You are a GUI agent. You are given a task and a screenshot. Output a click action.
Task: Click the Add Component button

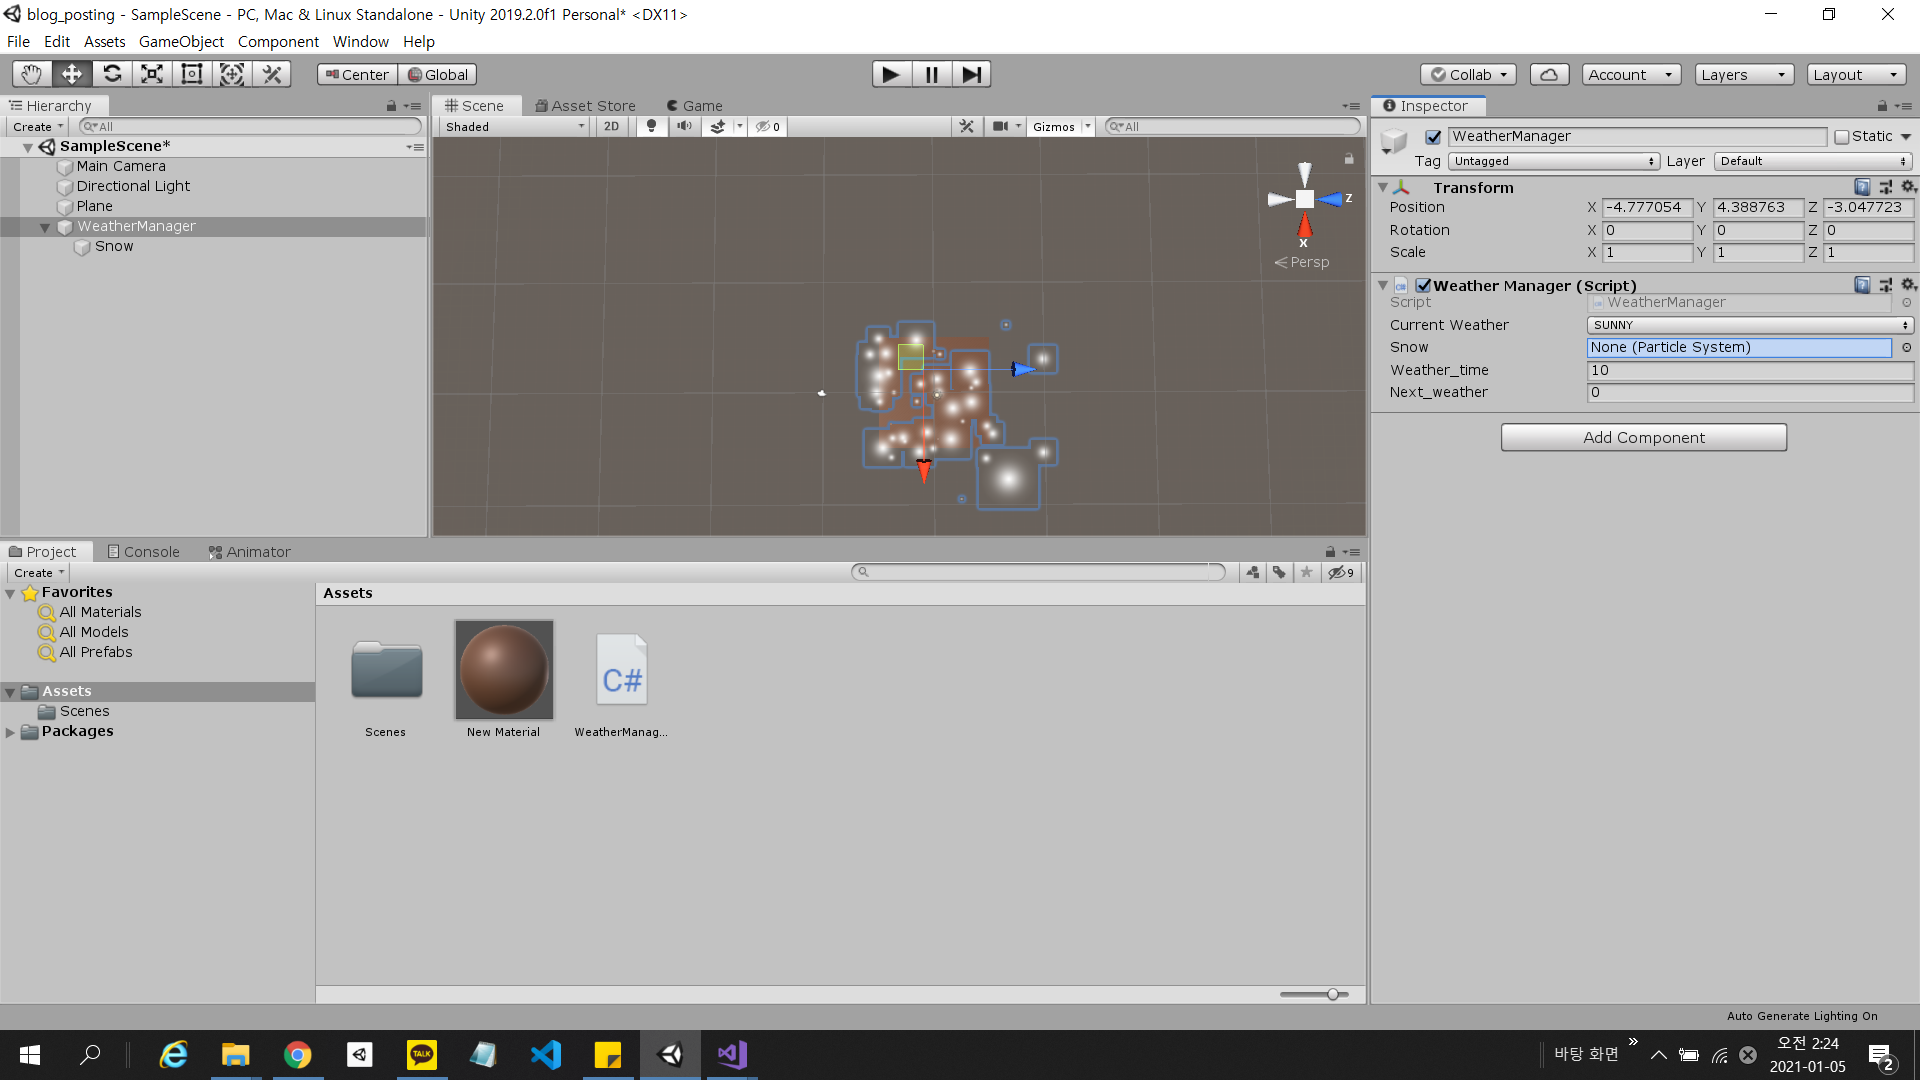pos(1643,437)
